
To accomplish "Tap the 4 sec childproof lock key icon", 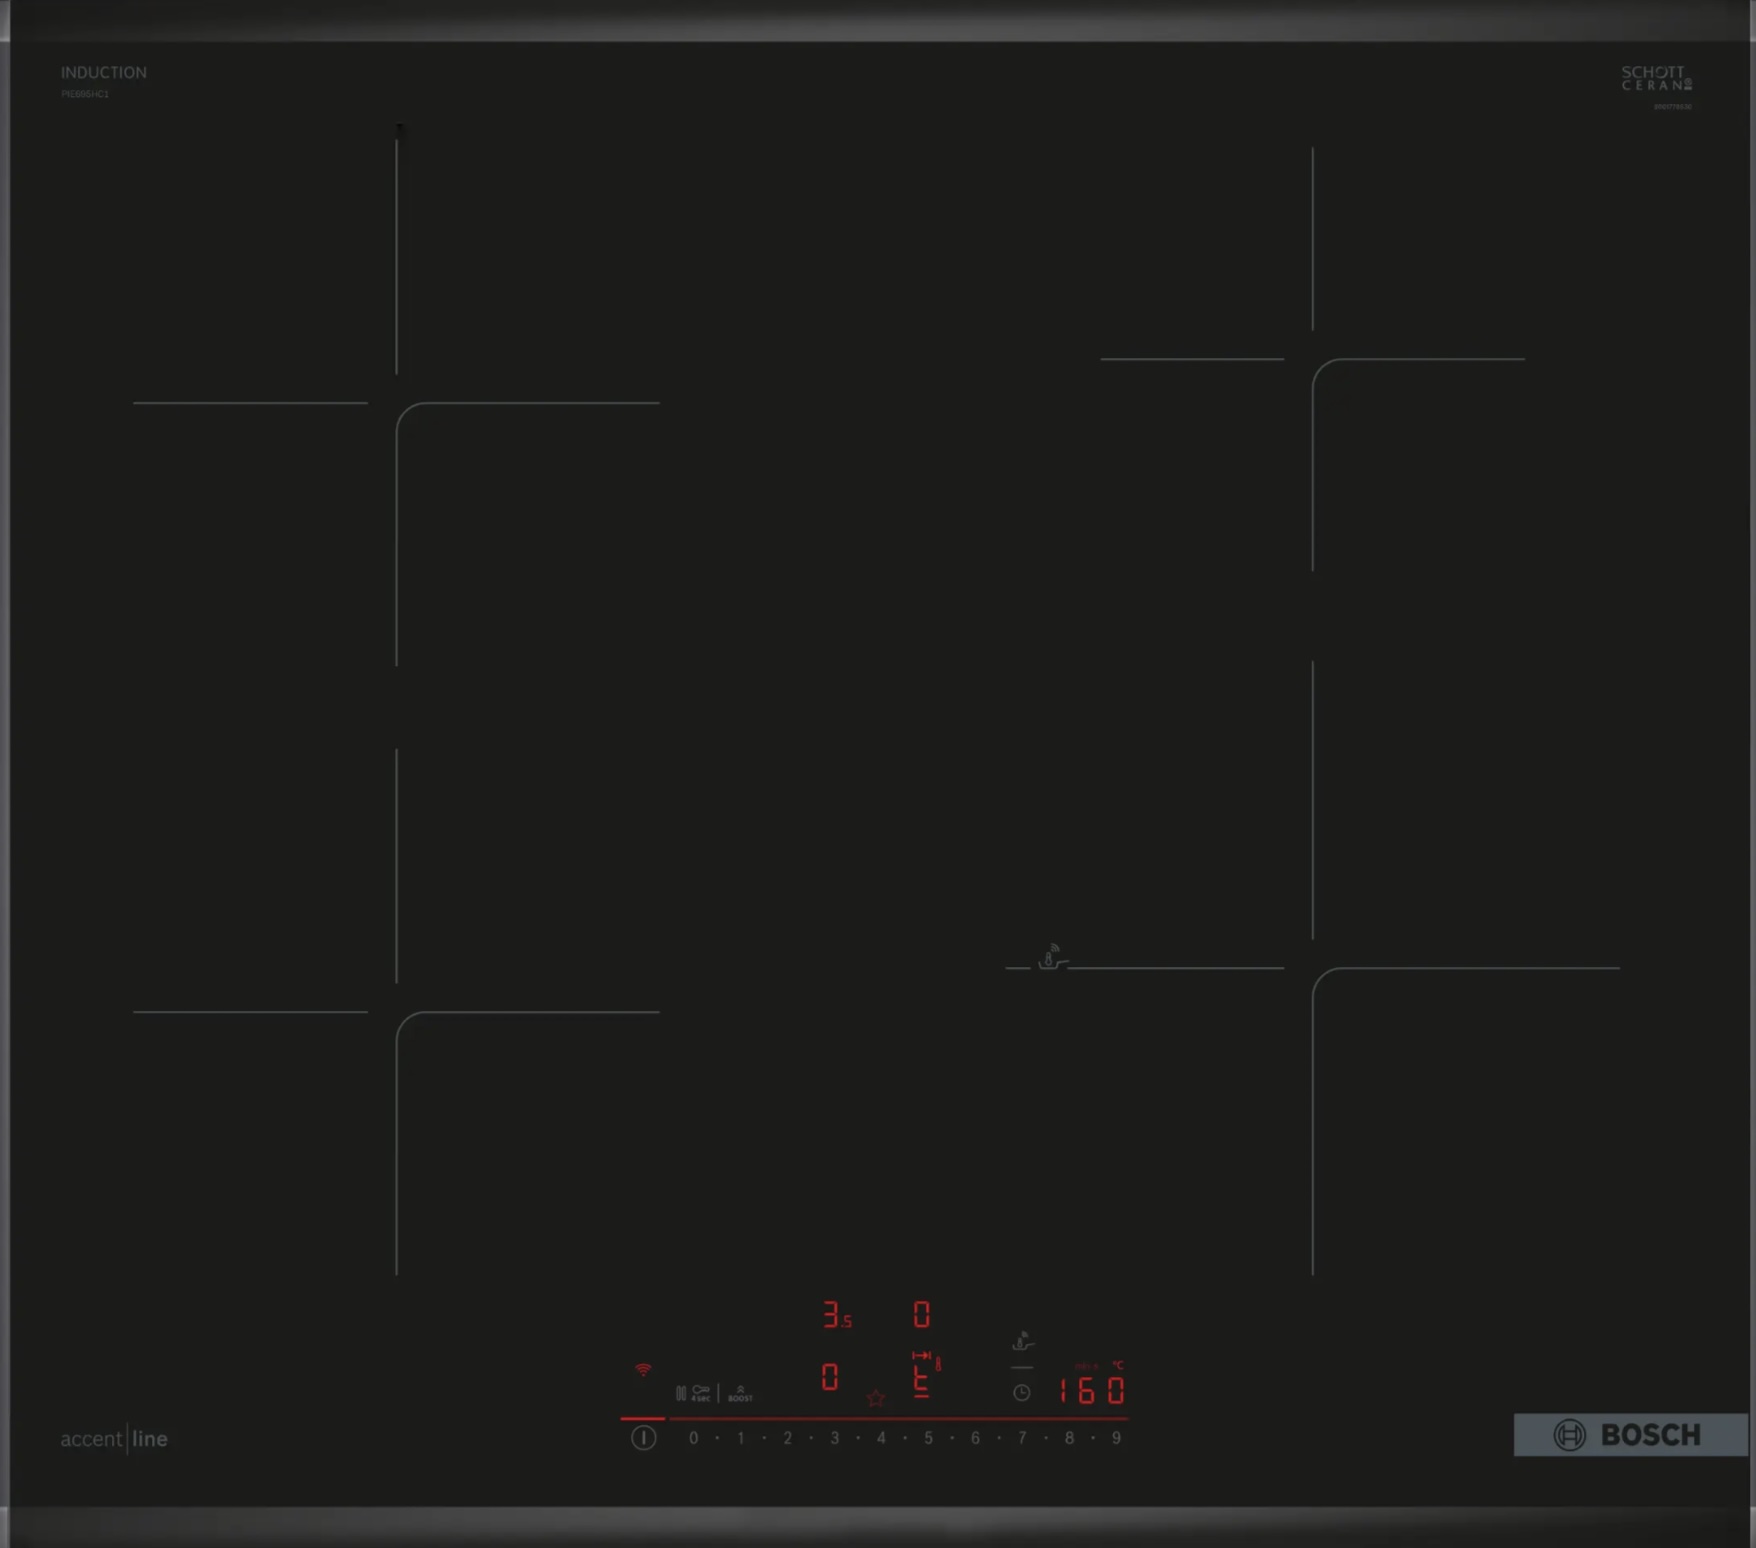I will click(x=701, y=1393).
